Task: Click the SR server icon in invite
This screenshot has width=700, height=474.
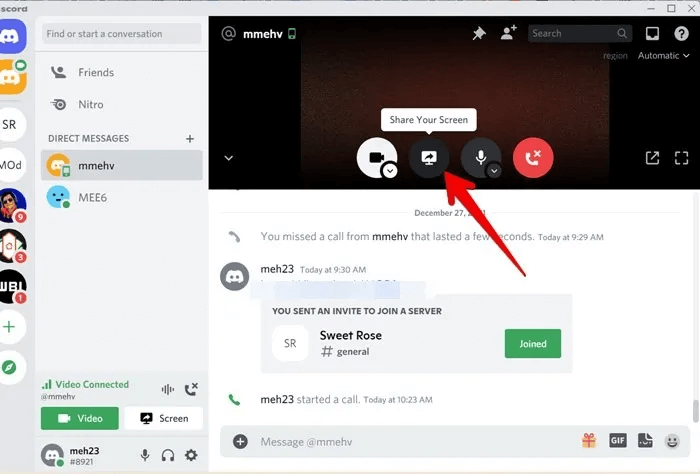Action: [290, 343]
